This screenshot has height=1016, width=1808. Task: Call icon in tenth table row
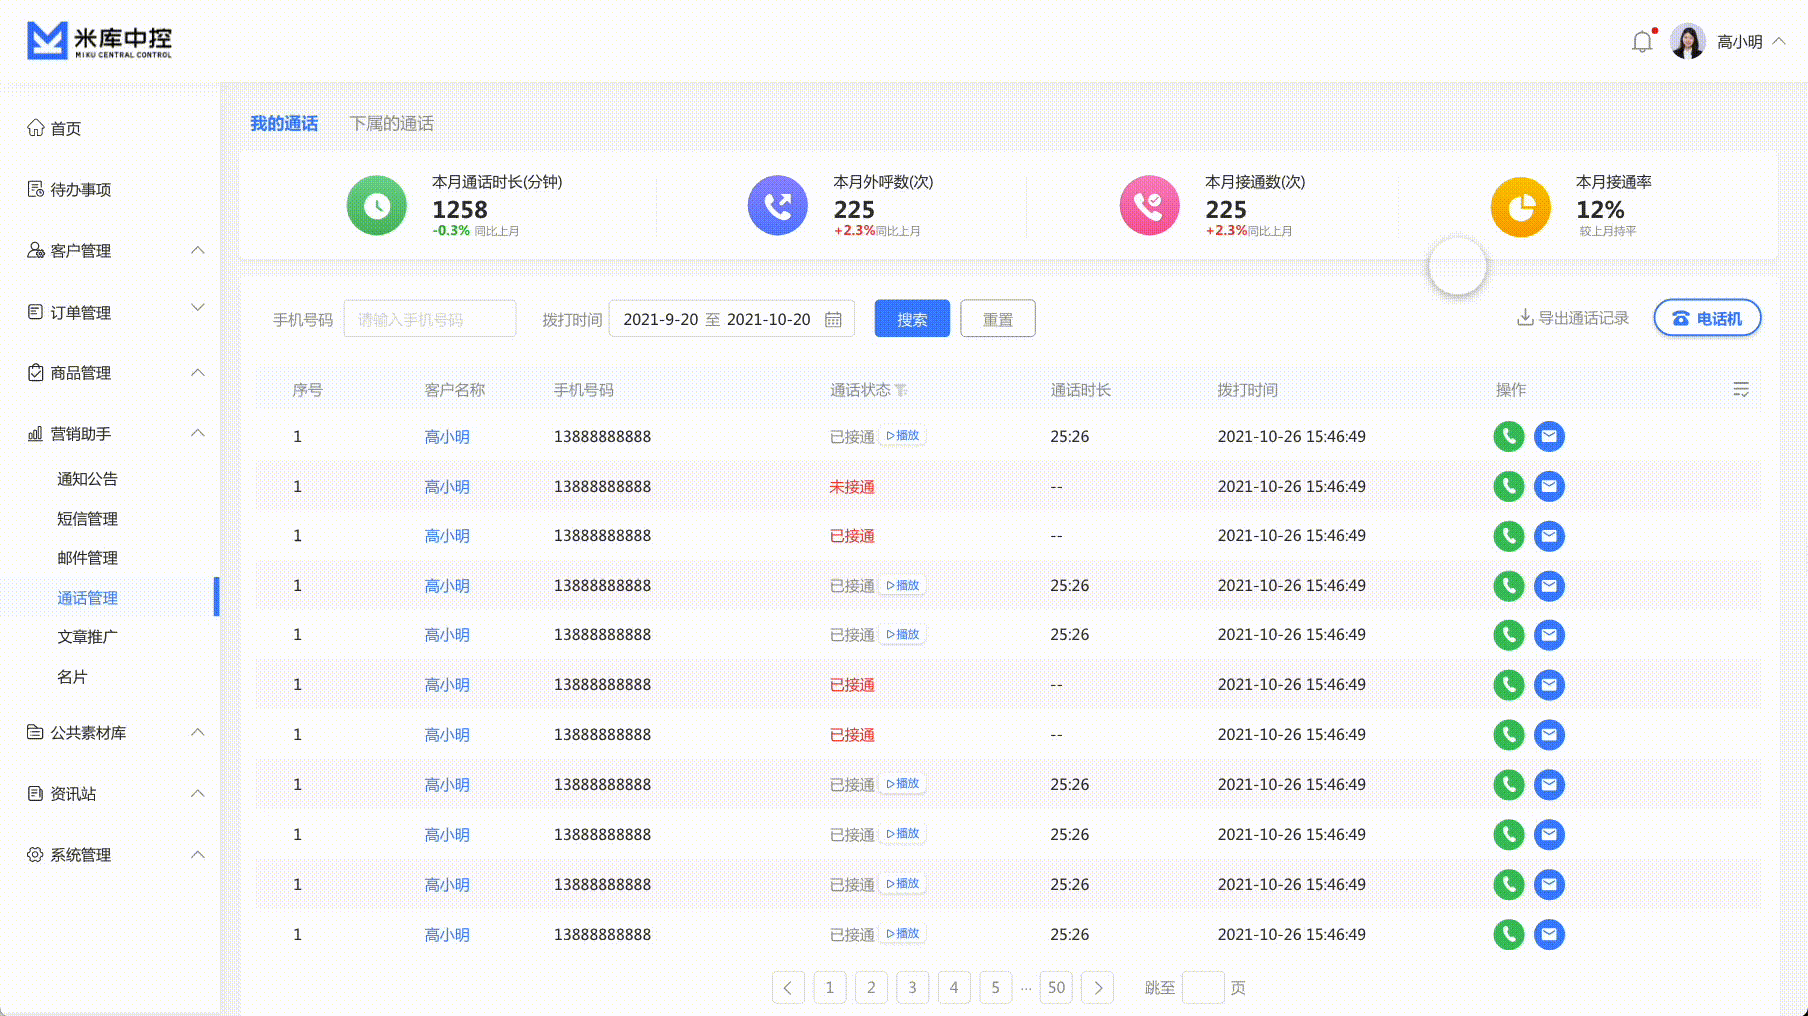coord(1508,884)
